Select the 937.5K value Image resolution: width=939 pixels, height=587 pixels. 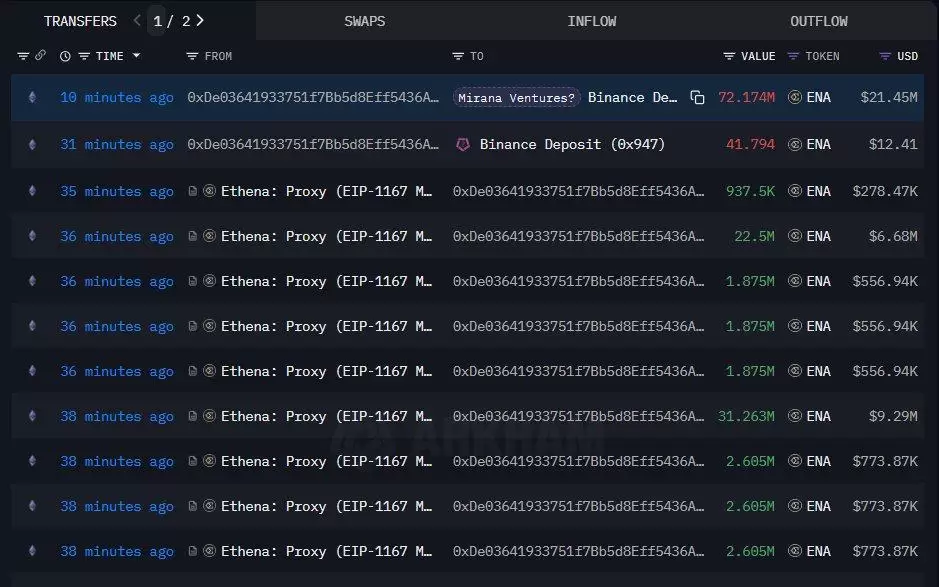click(750, 191)
